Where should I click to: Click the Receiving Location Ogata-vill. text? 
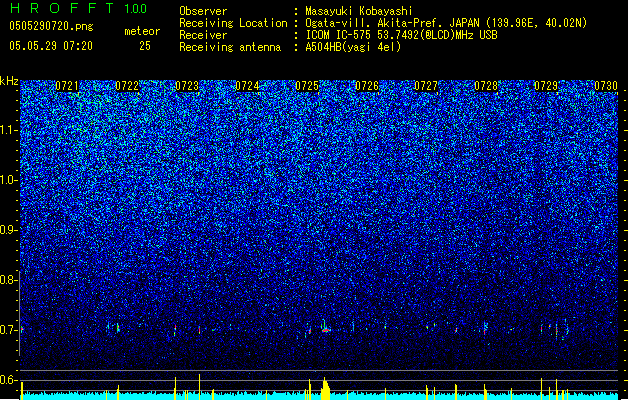click(x=446, y=23)
